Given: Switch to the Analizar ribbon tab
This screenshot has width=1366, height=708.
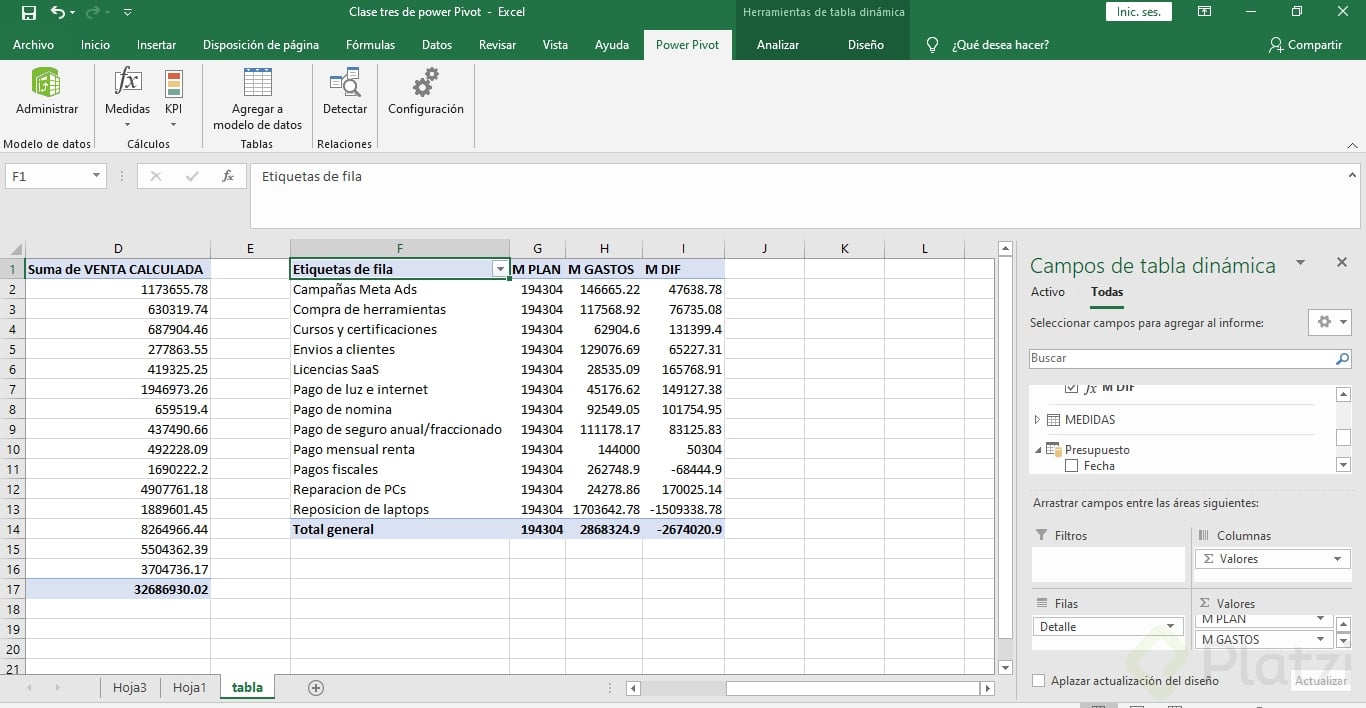Looking at the screenshot, I should tap(777, 45).
